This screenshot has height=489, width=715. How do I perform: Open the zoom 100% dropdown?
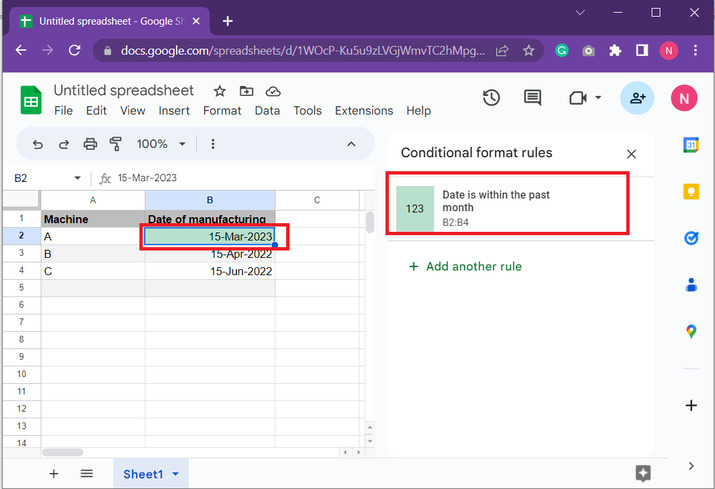coord(161,144)
